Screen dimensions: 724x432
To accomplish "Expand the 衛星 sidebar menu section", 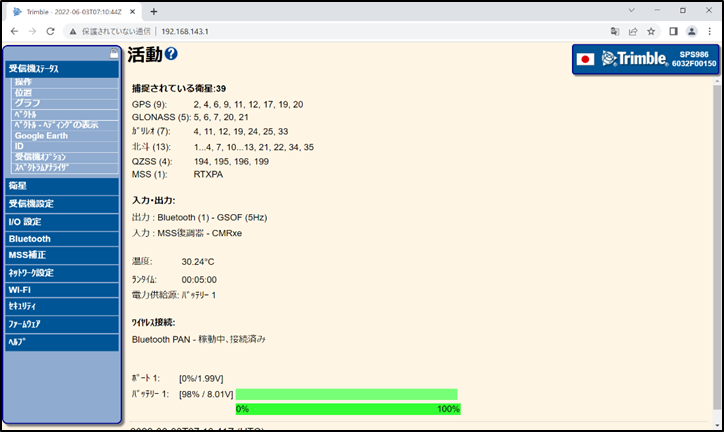I will 62,186.
